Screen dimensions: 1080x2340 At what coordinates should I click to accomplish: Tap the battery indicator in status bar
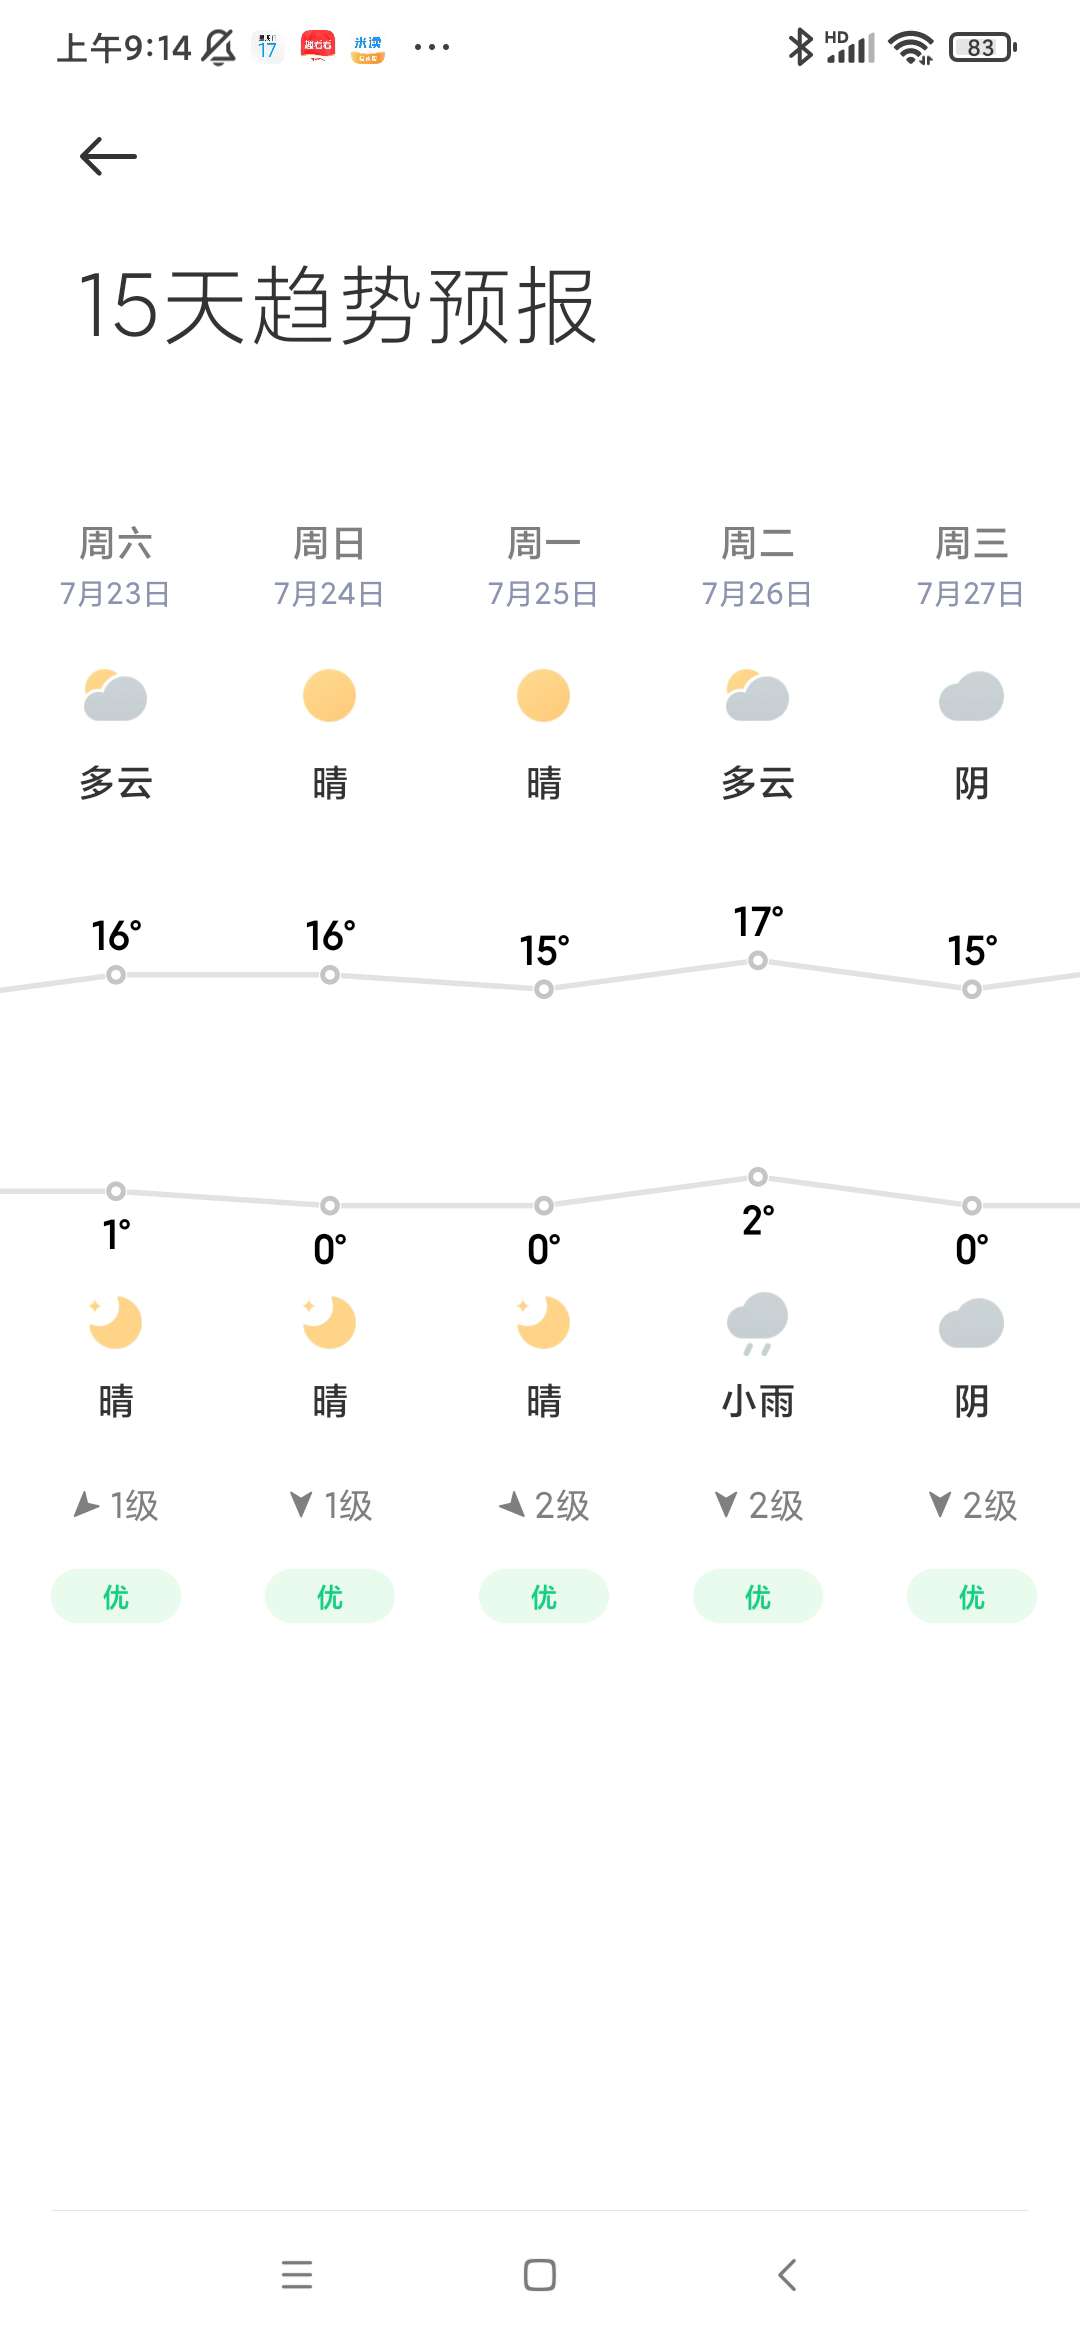[x=983, y=47]
